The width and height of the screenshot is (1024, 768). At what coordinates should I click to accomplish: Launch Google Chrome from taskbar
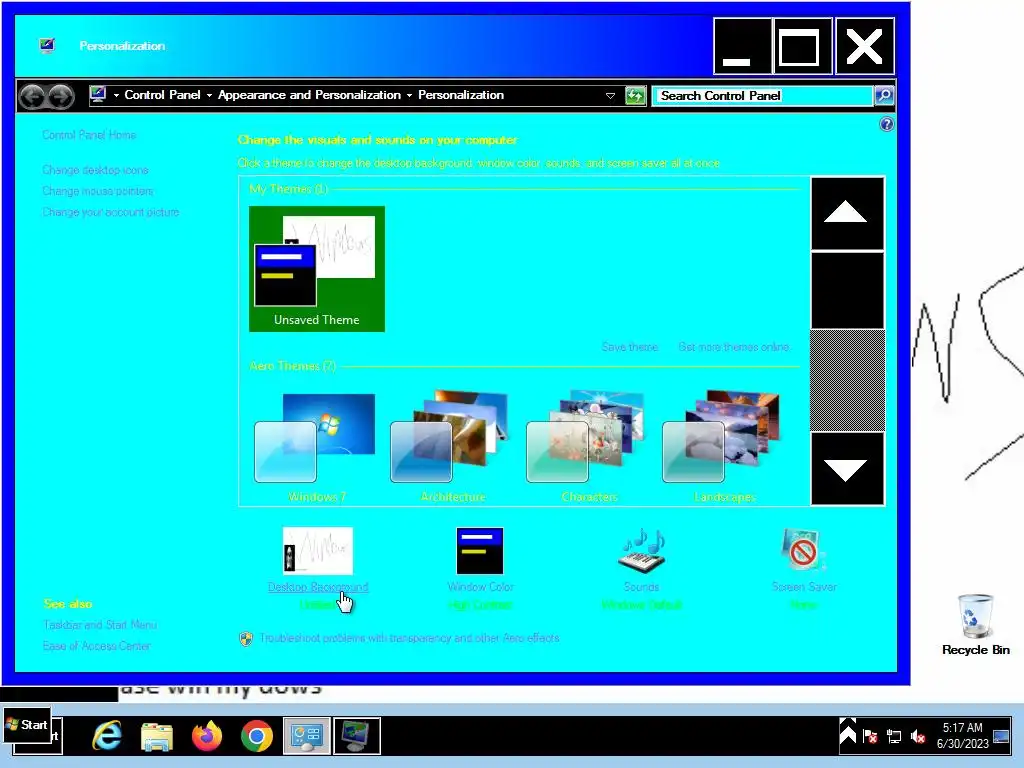click(257, 736)
